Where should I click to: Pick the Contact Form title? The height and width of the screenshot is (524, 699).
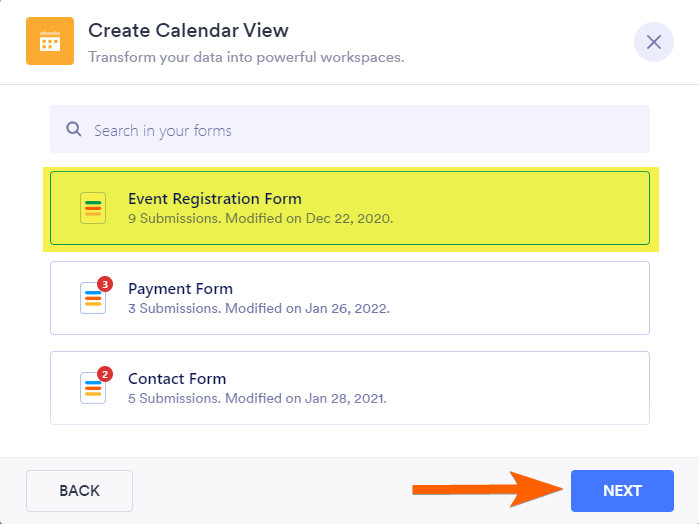click(x=177, y=378)
